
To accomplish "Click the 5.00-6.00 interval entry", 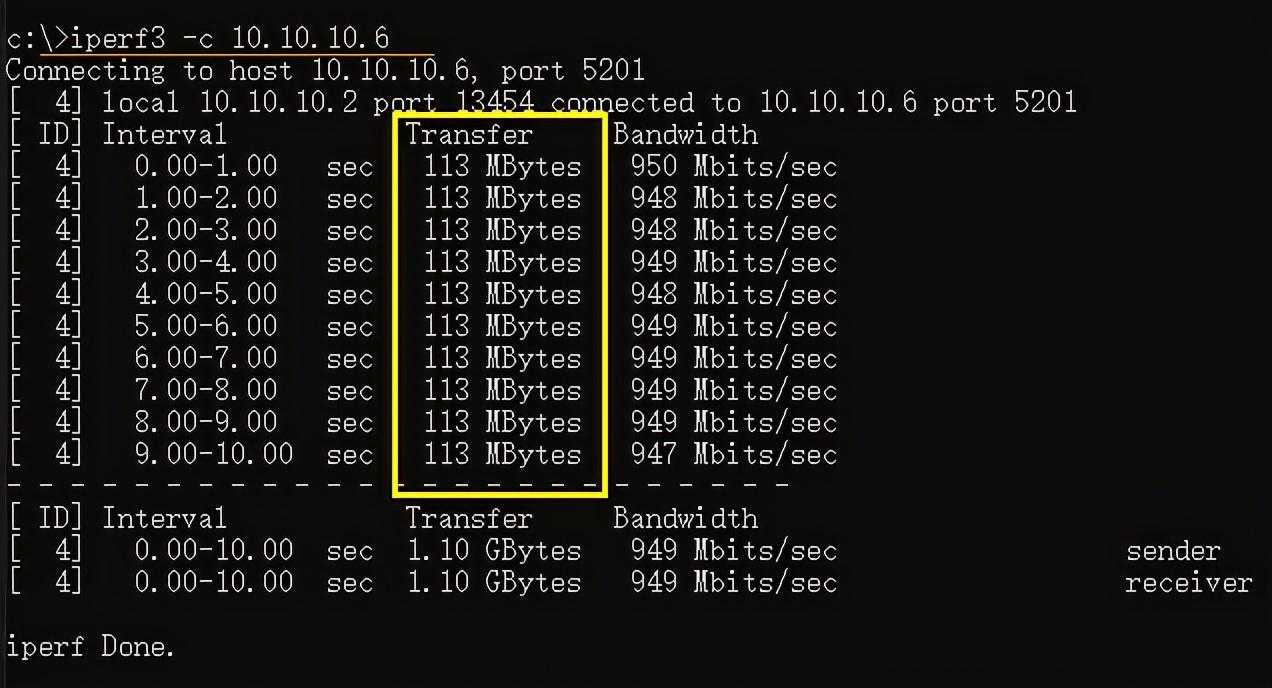I will (x=206, y=326).
